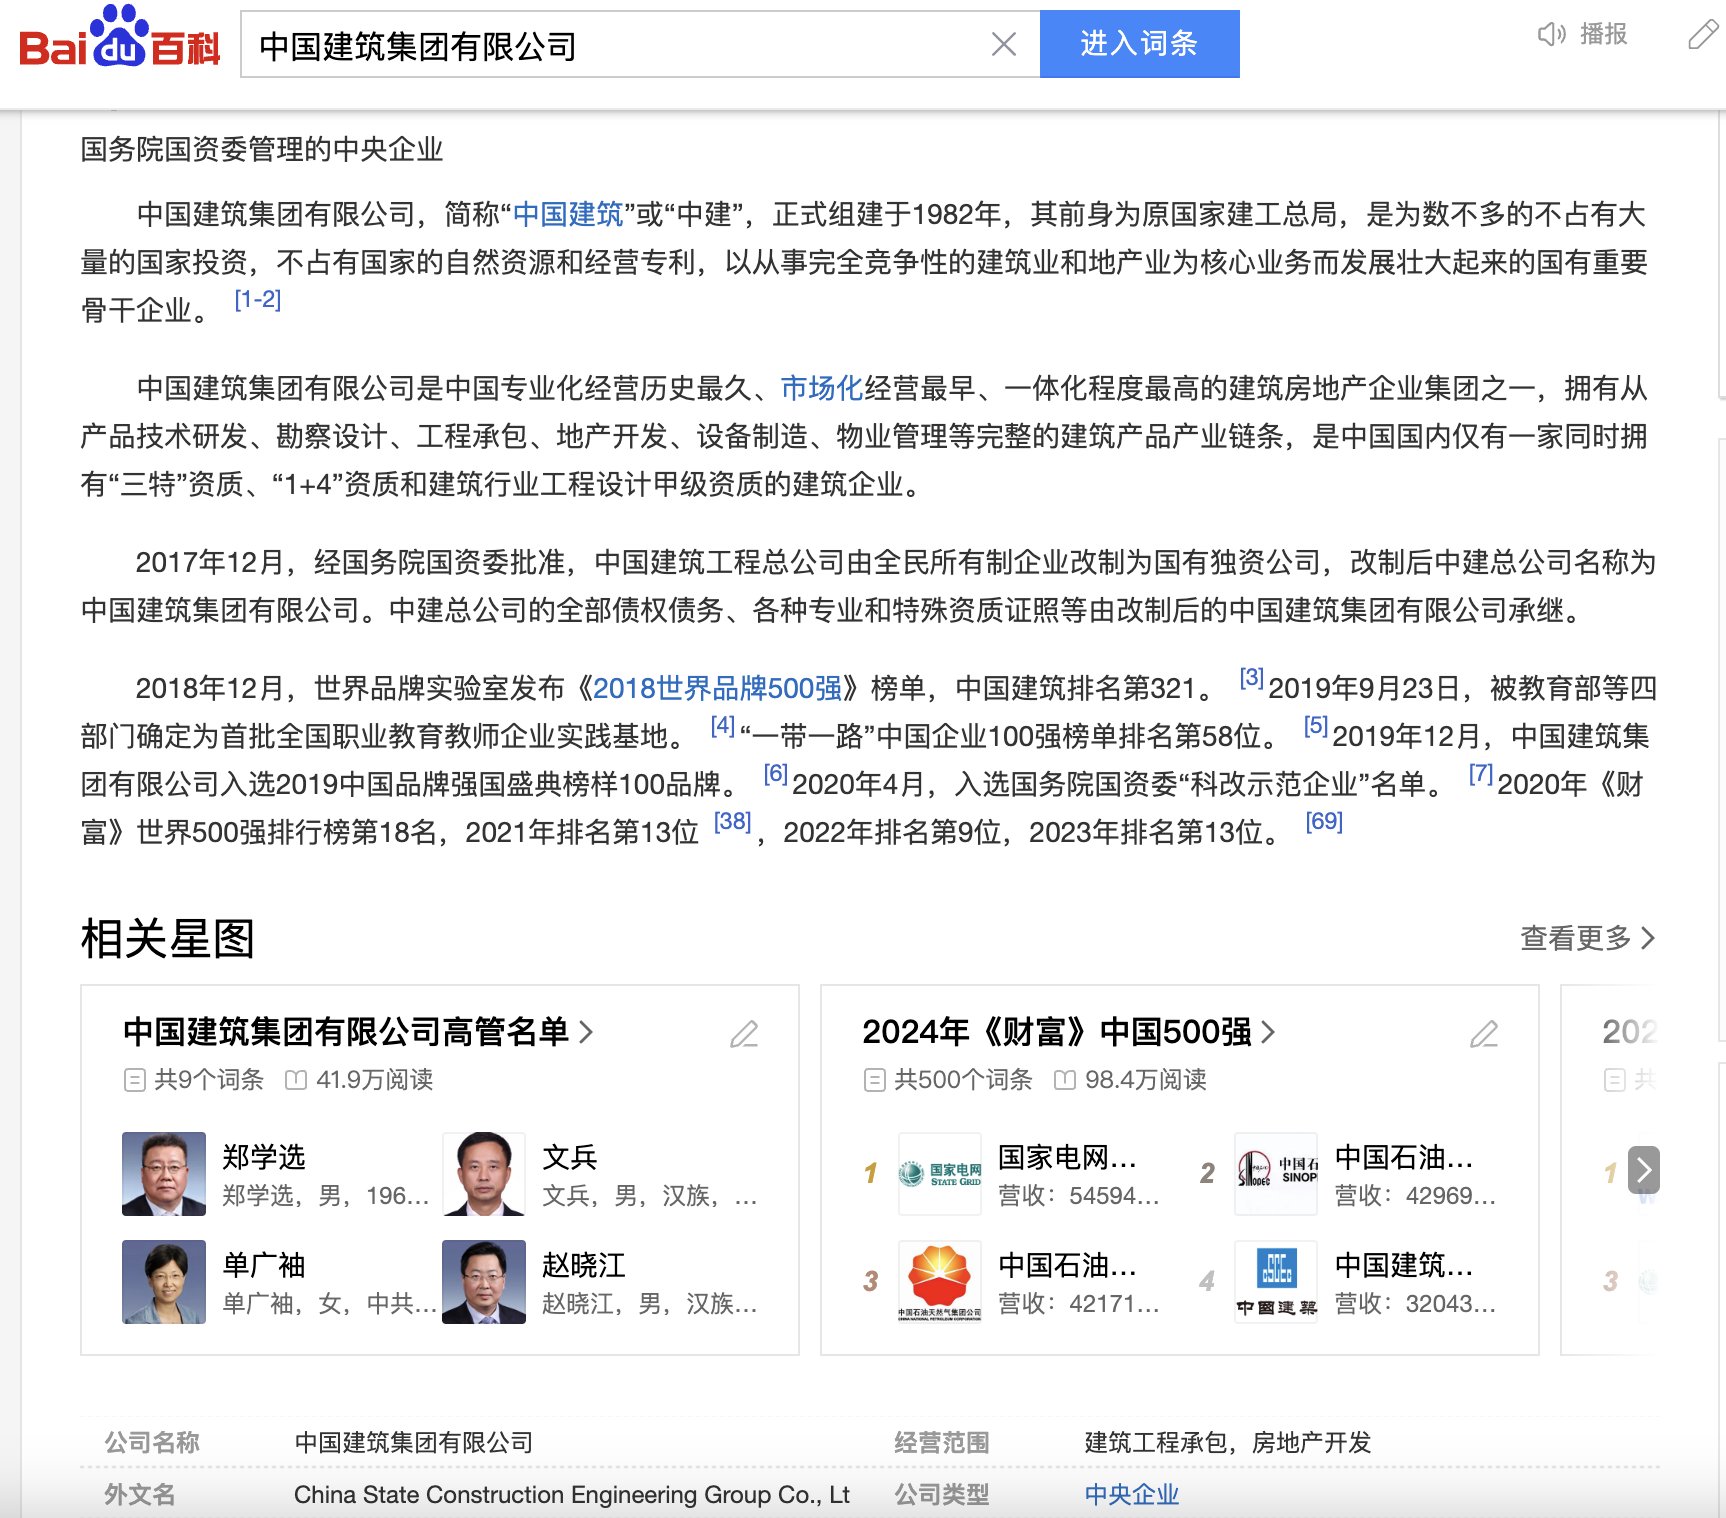Open the 2018世界品牌500强 link
The image size is (1726, 1518).
[717, 688]
